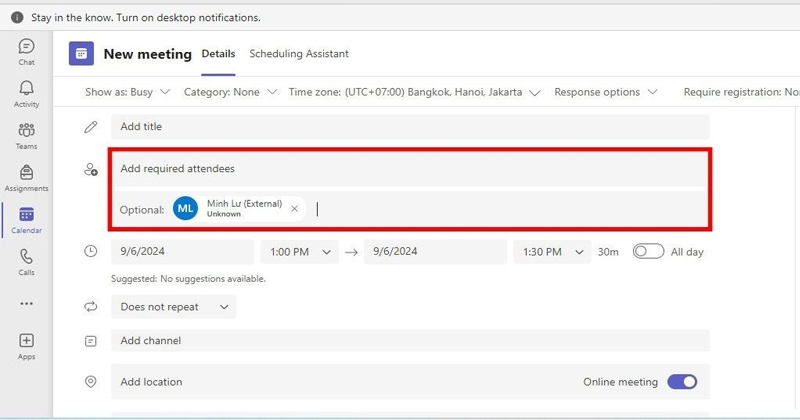Viewport: 800px width, 420px height.
Task: Open Require registration option
Action: point(741,92)
